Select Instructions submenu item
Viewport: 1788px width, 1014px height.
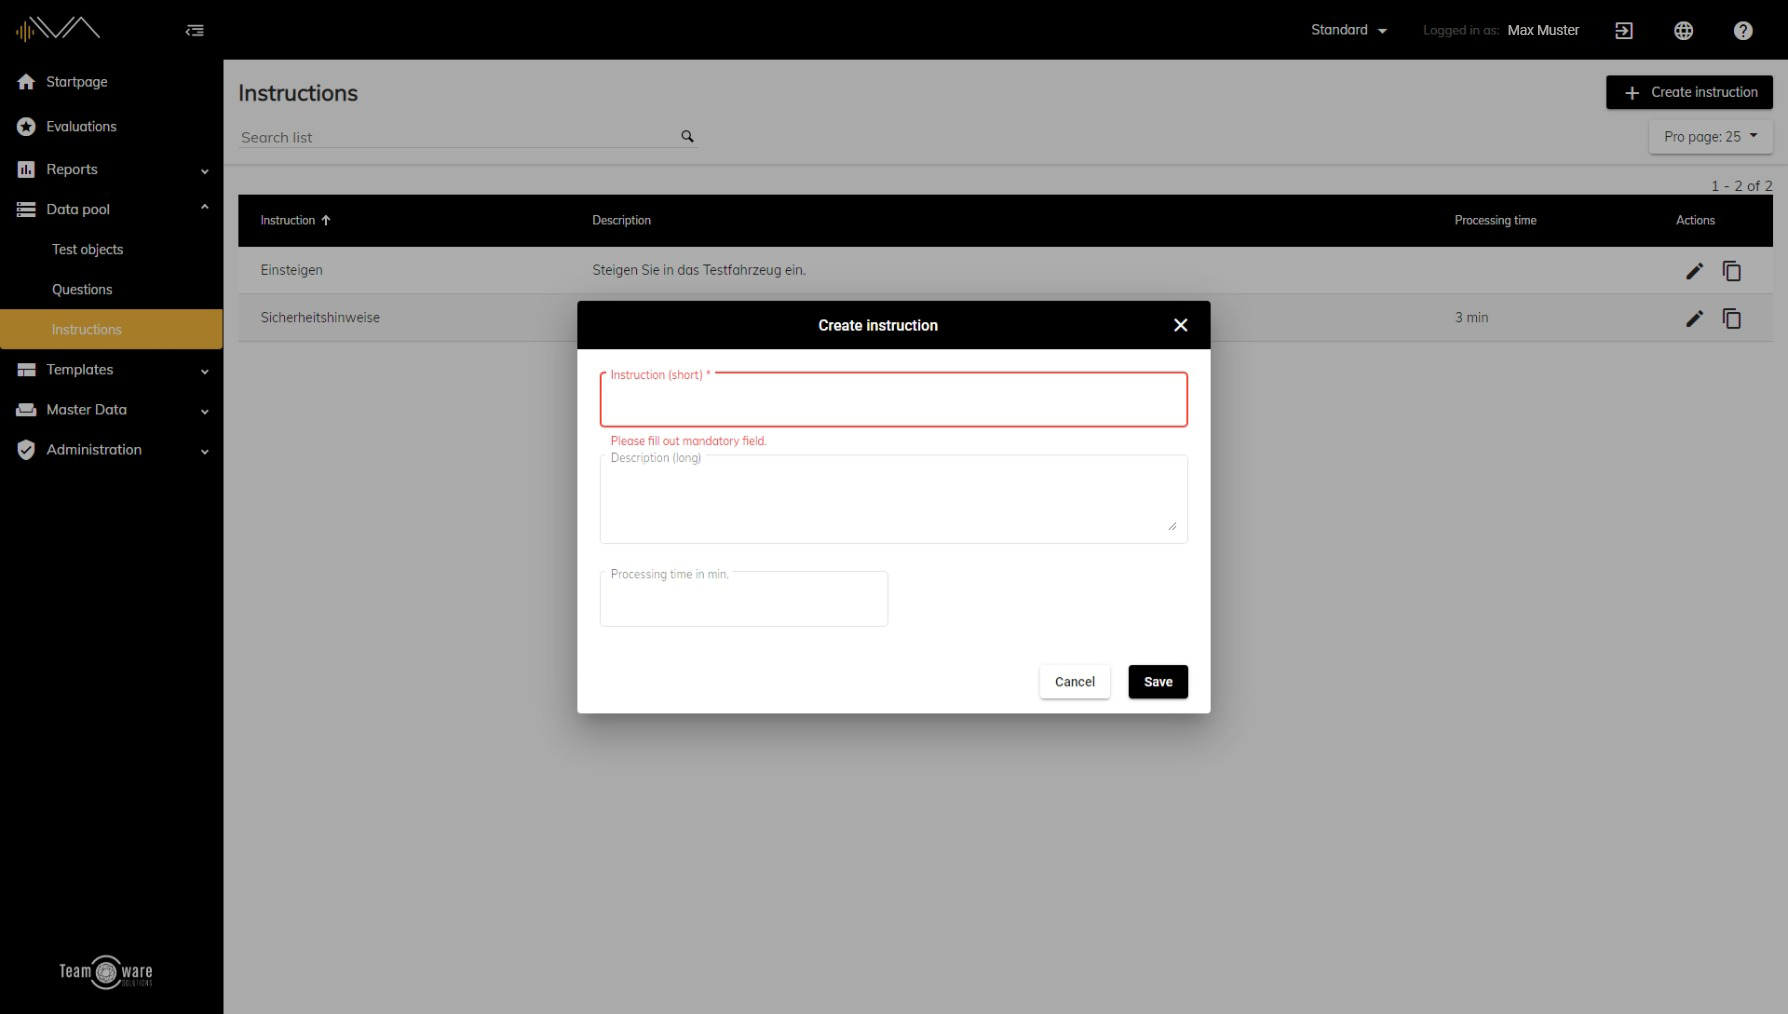(111, 329)
